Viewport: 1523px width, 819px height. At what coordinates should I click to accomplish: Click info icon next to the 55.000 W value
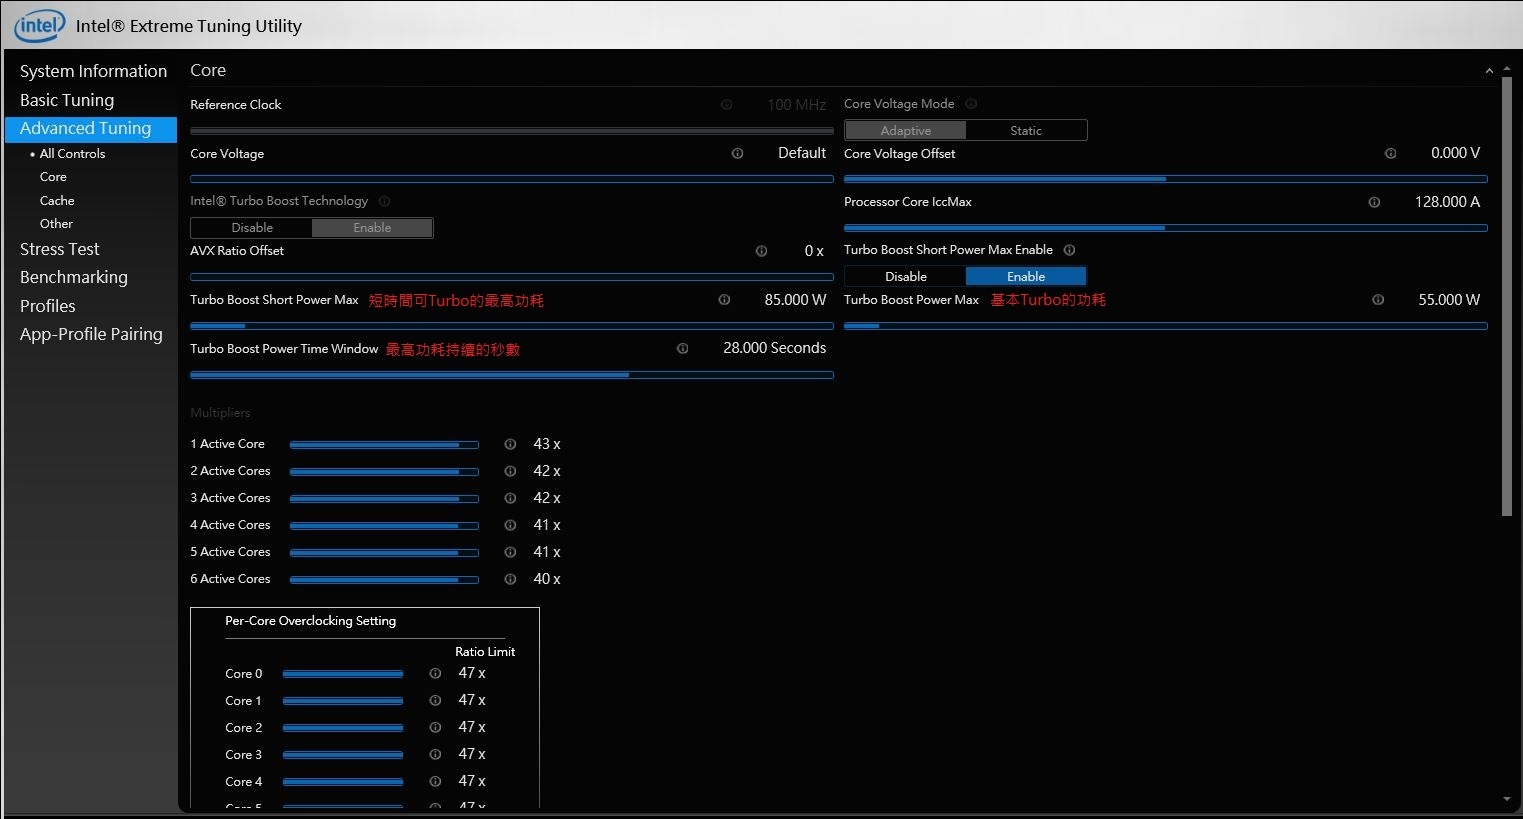(1378, 300)
